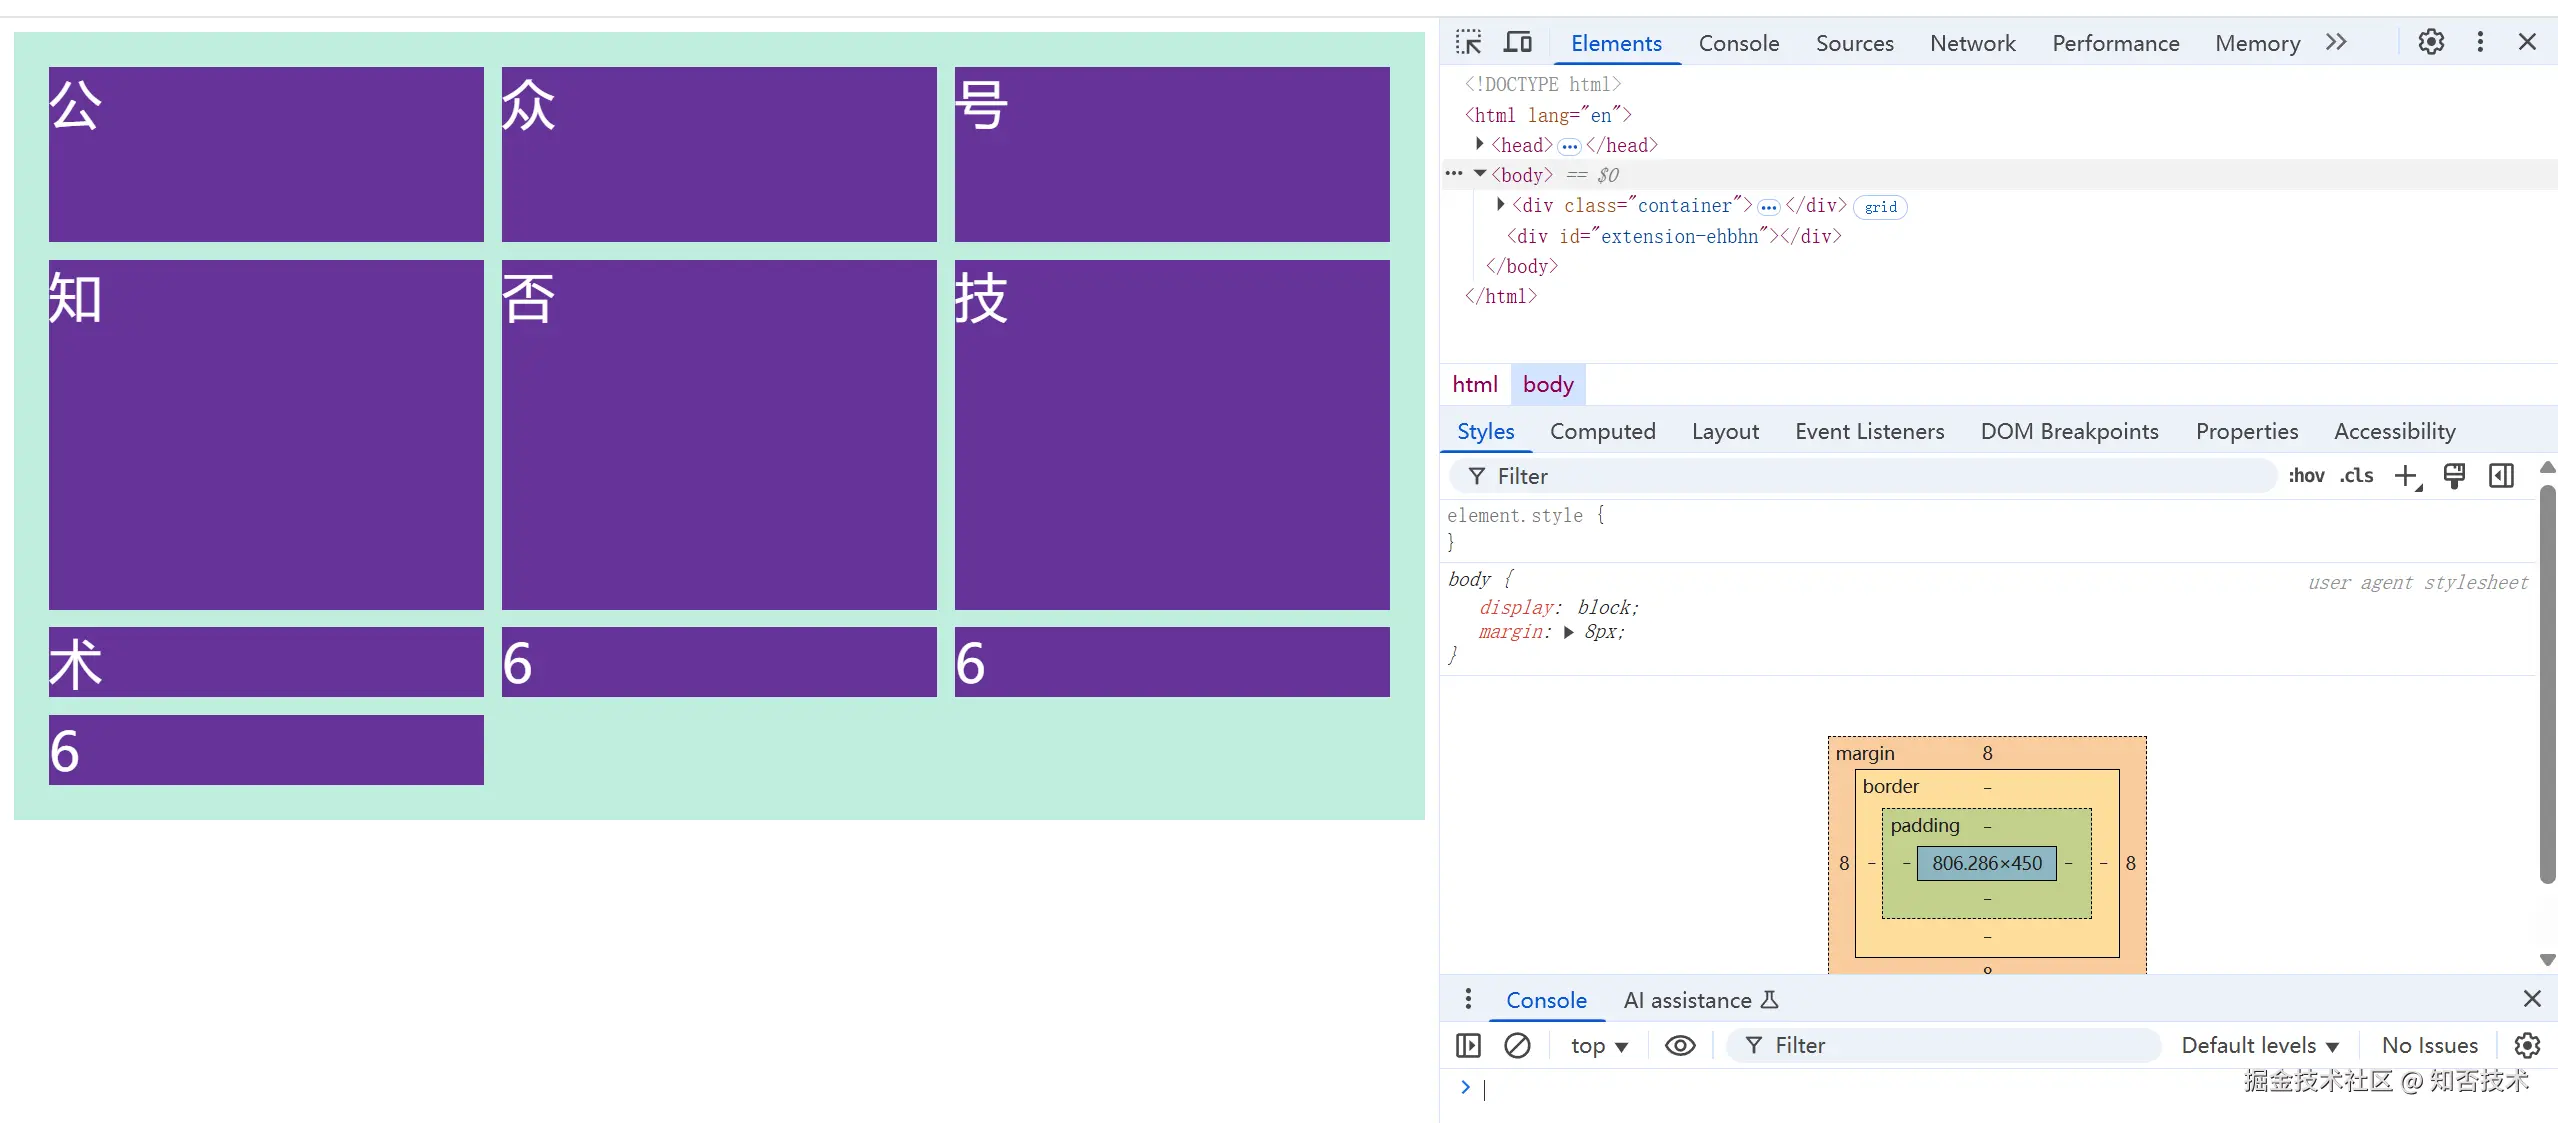The width and height of the screenshot is (2558, 1123).
Task: Expand the div container node
Action: [1500, 204]
